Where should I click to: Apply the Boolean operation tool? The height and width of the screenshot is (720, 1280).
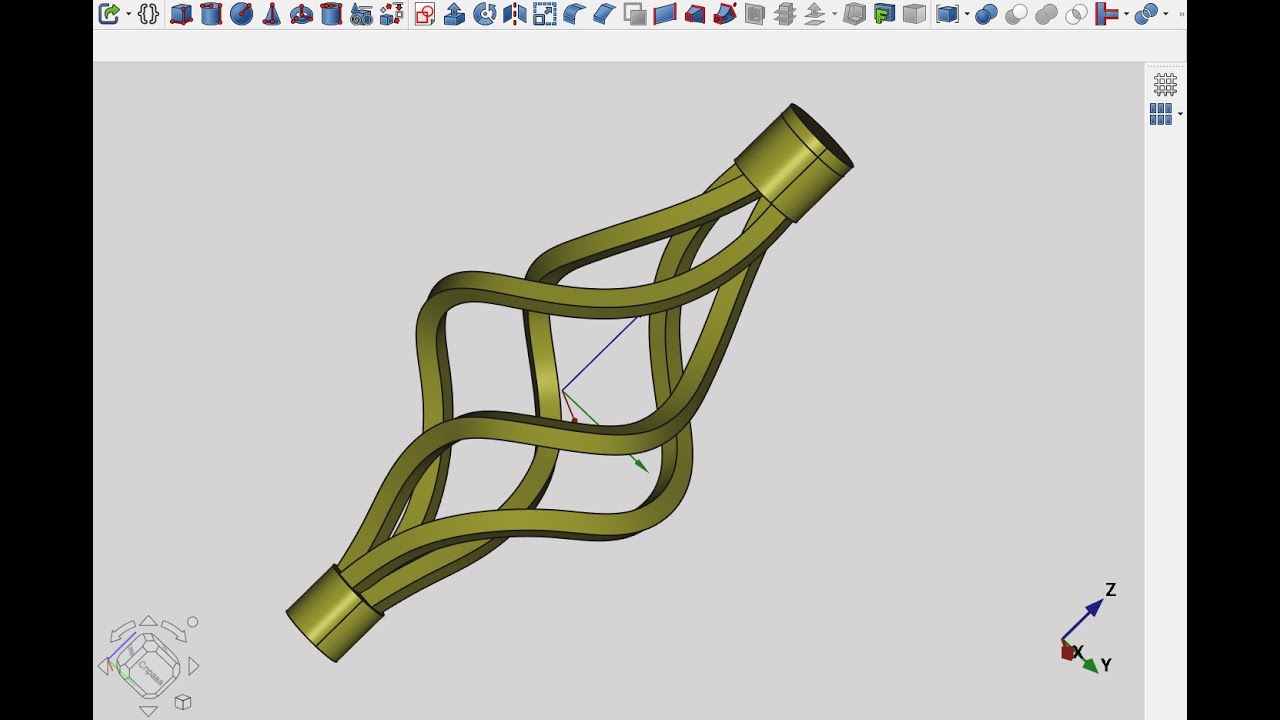tap(986, 14)
